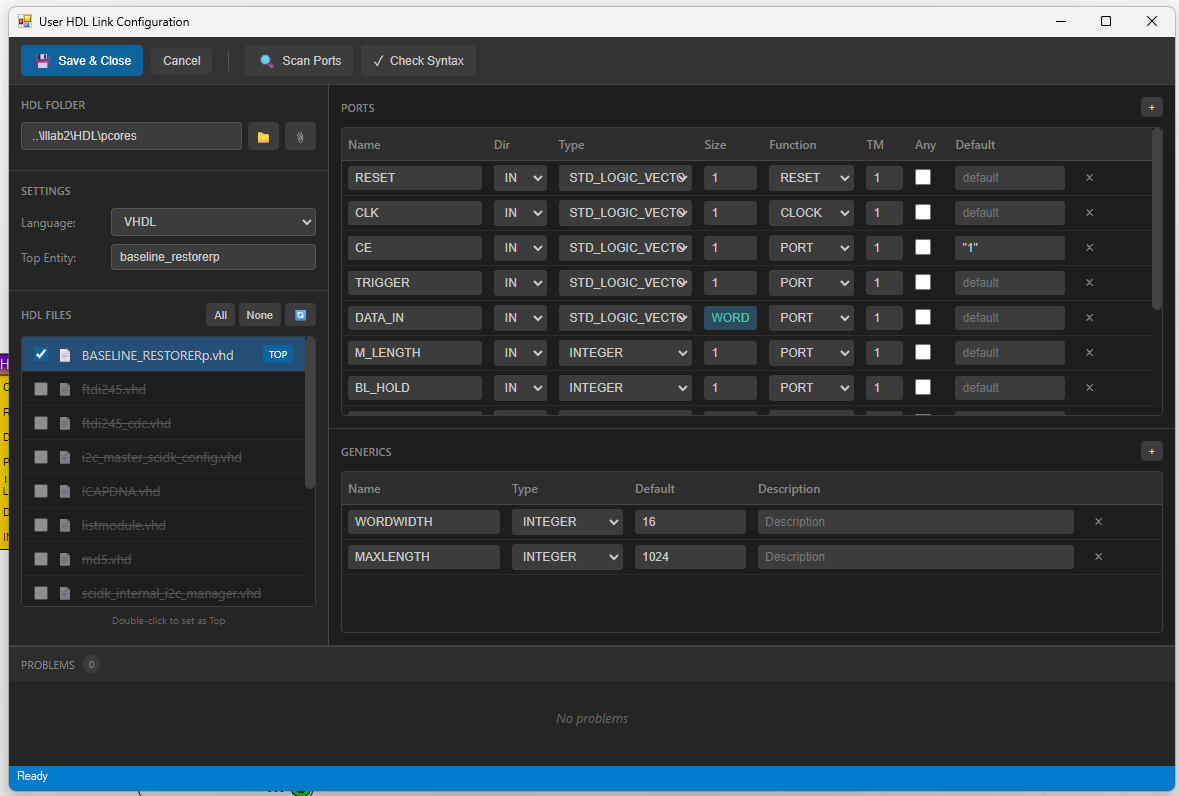Click file icon of ftdi245_cdc.vhd
The width and height of the screenshot is (1179, 796).
[65, 423]
